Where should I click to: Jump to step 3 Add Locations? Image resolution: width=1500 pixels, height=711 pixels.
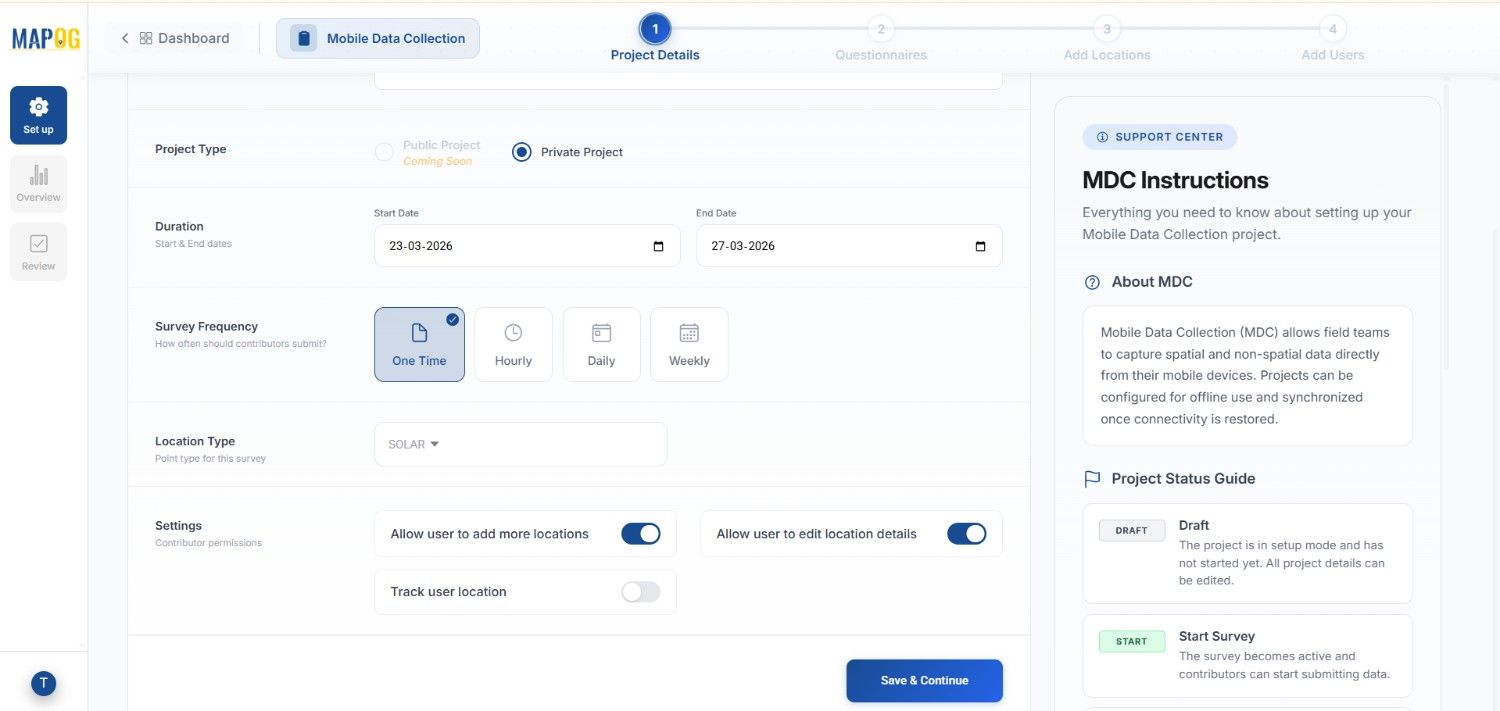1106,29
